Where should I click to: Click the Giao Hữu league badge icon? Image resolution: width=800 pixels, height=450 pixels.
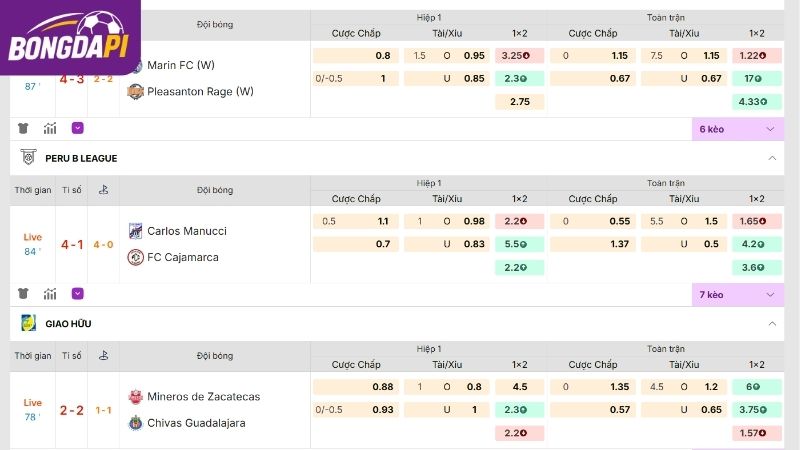29,323
